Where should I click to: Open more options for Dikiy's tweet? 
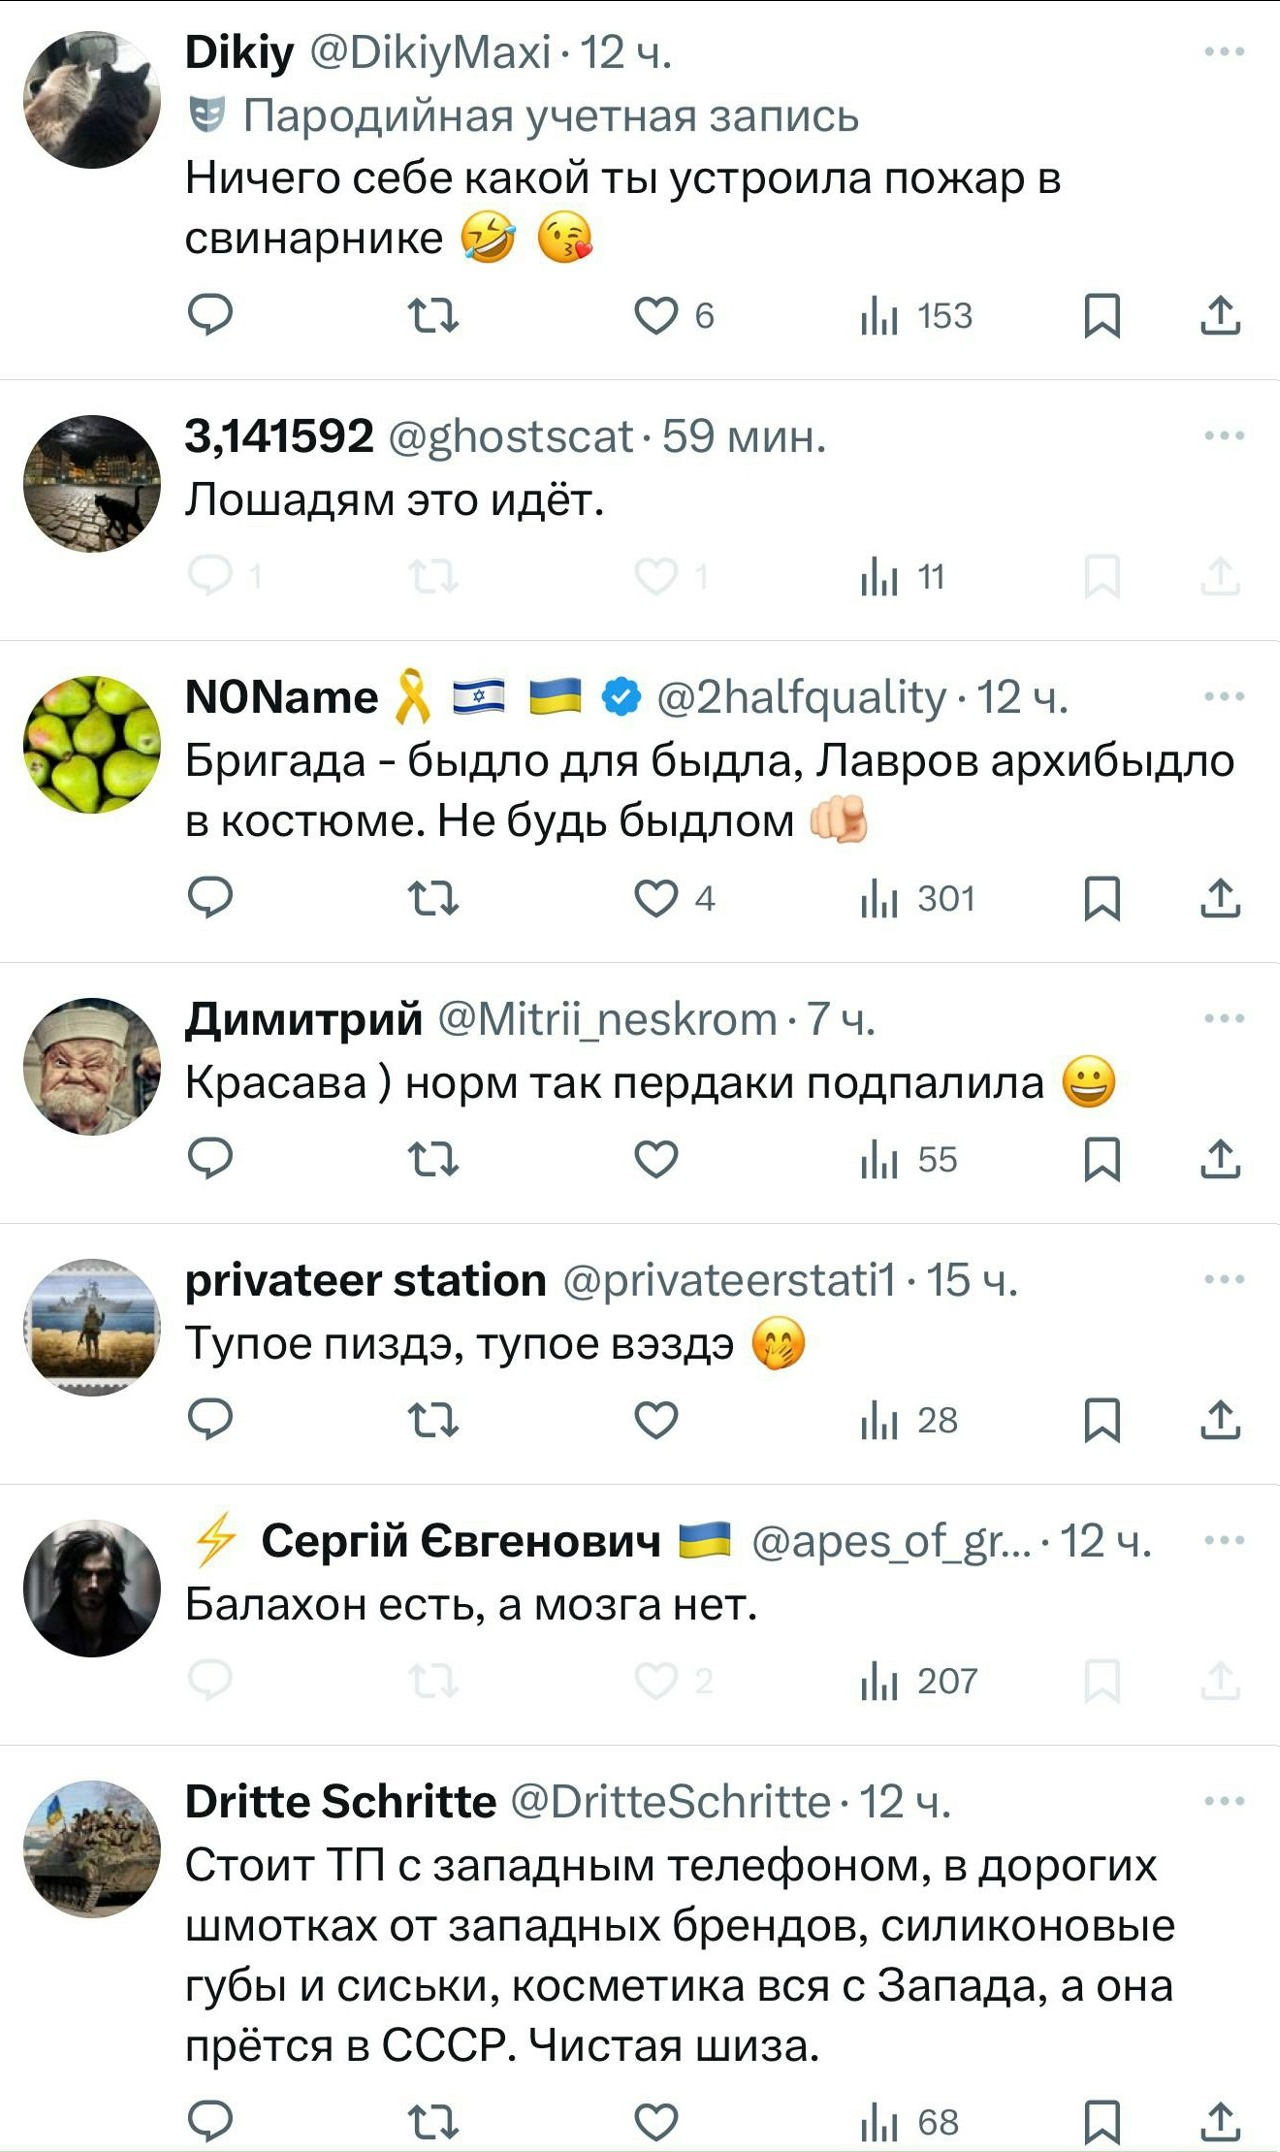pyautogui.click(x=1224, y=52)
